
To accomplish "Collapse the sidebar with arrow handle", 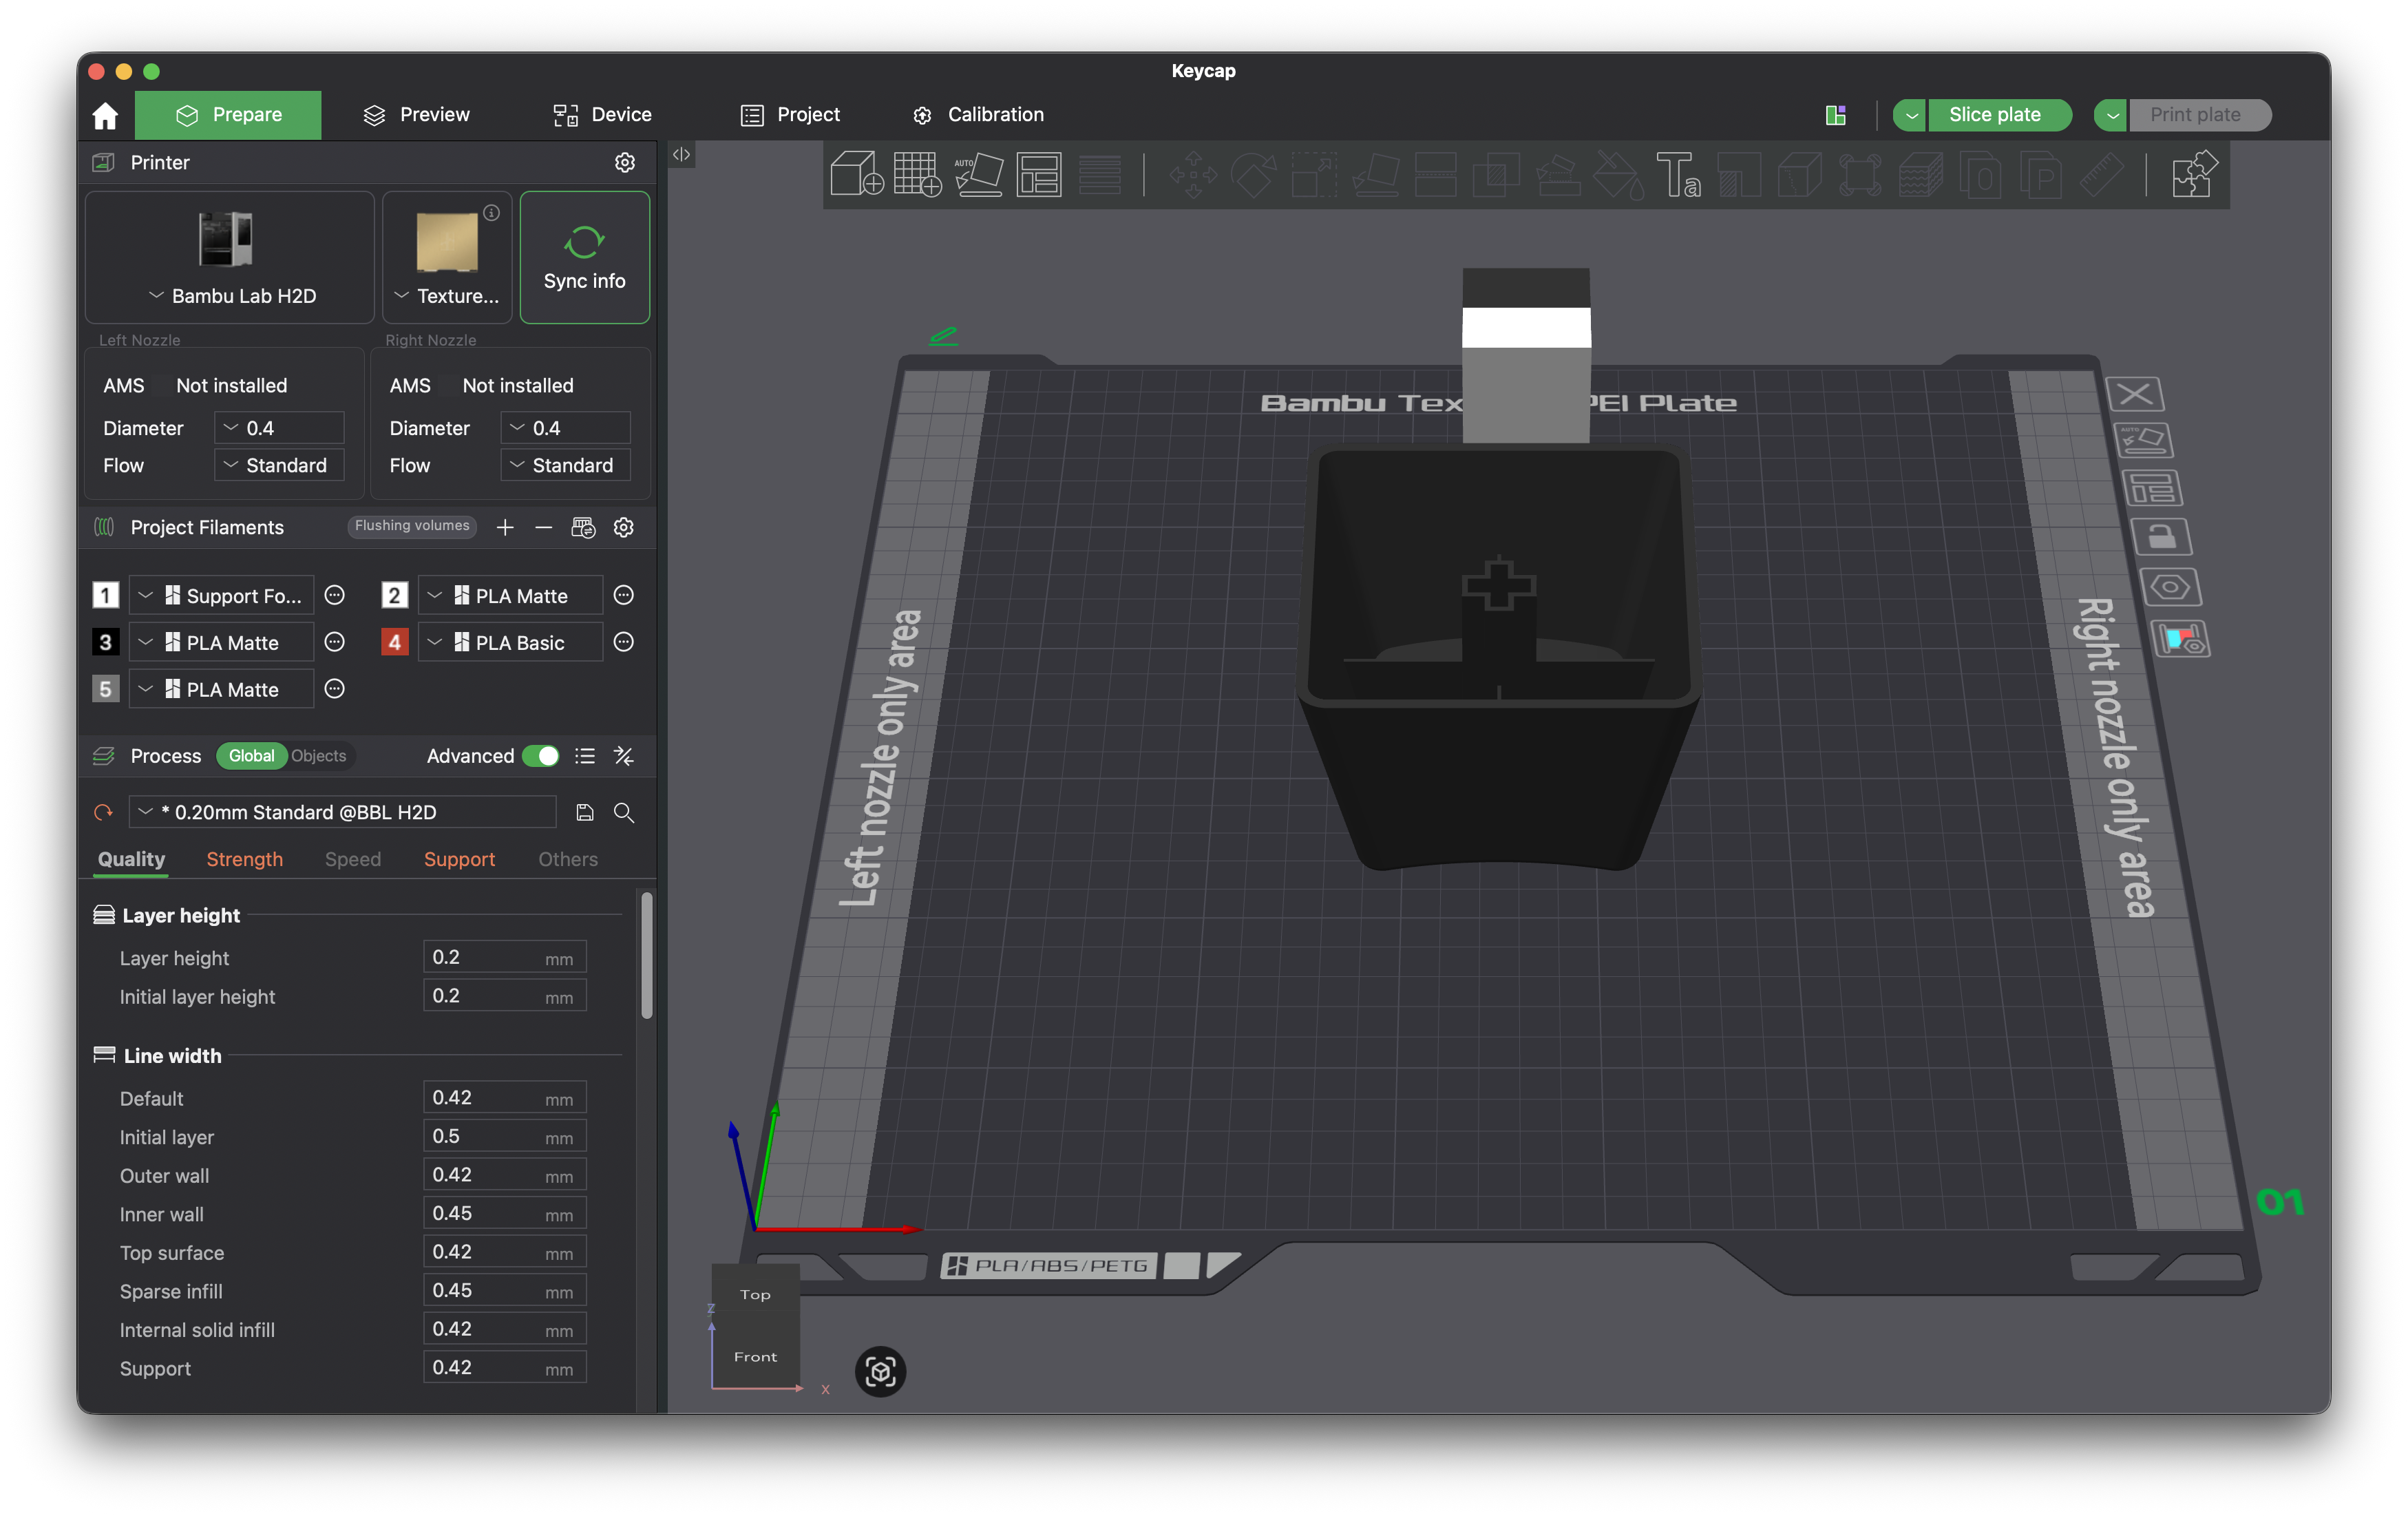I will tap(681, 154).
